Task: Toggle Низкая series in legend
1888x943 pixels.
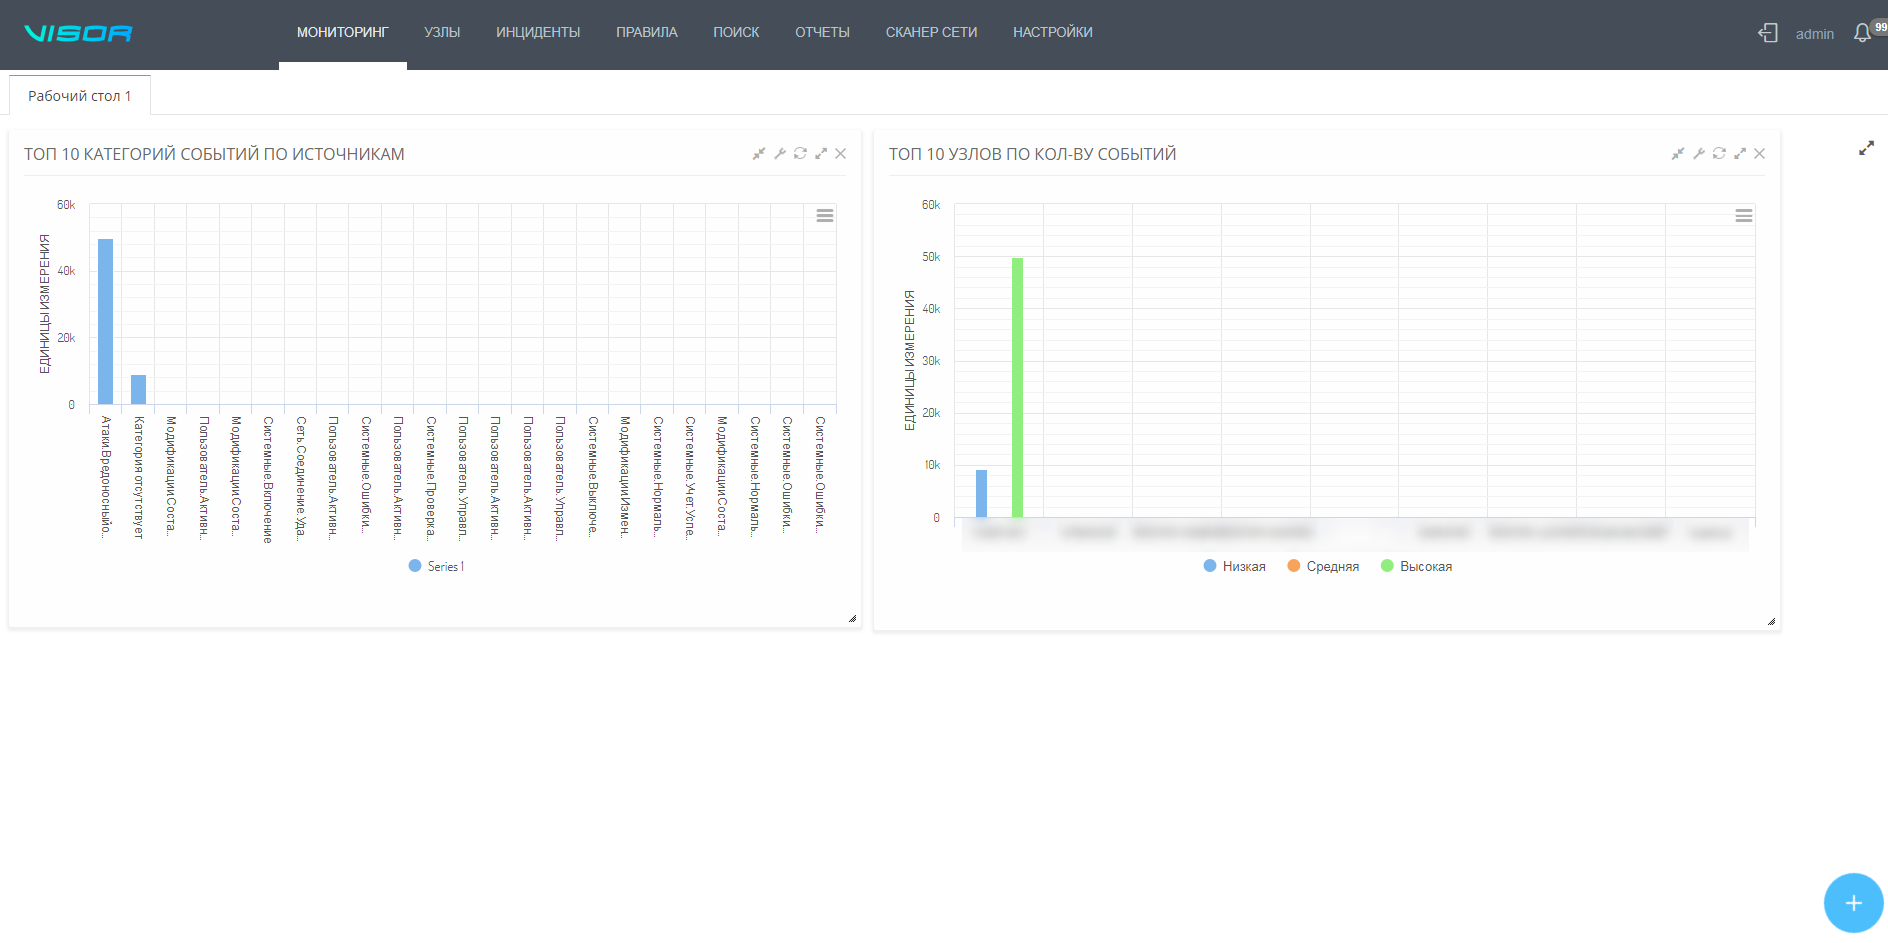Action: pyautogui.click(x=1235, y=566)
